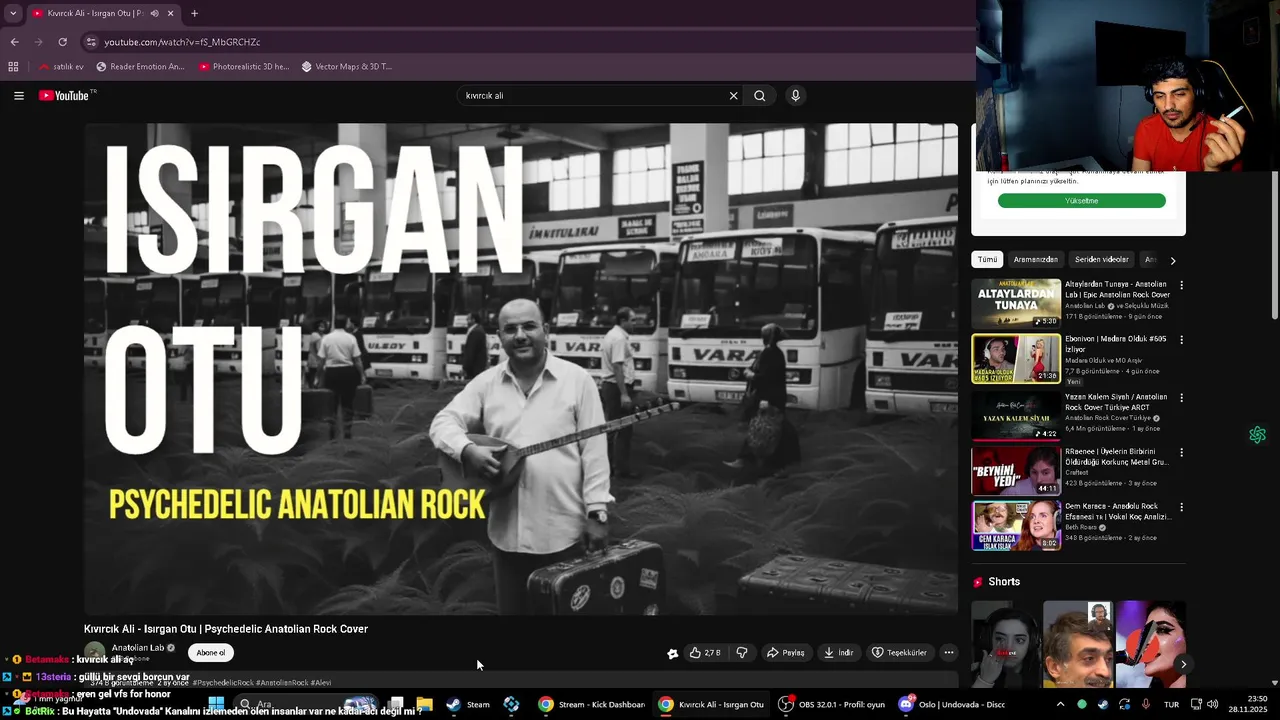Image resolution: width=1280 pixels, height=720 pixels.
Task: Open a new browser tab
Action: click(194, 13)
